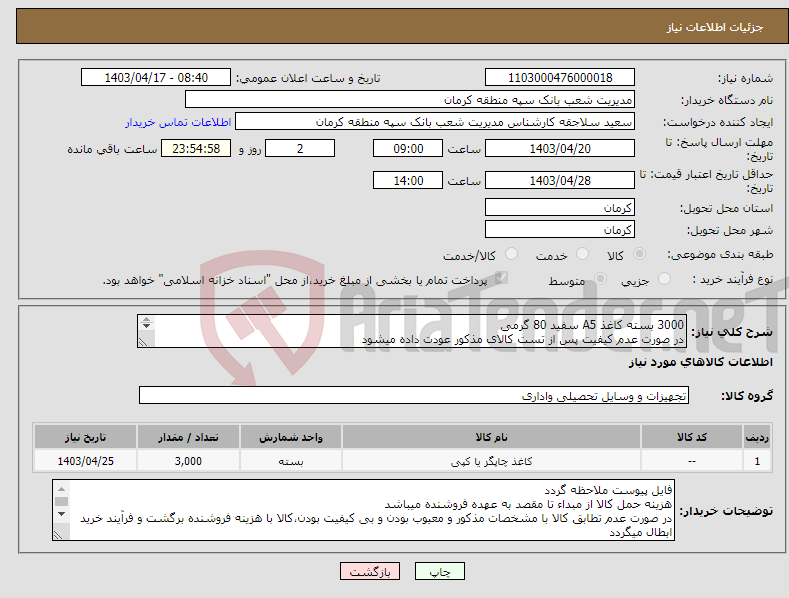Click down arrow in شرح کلی نیاز box
This screenshot has width=789, height=598.
(146, 326)
